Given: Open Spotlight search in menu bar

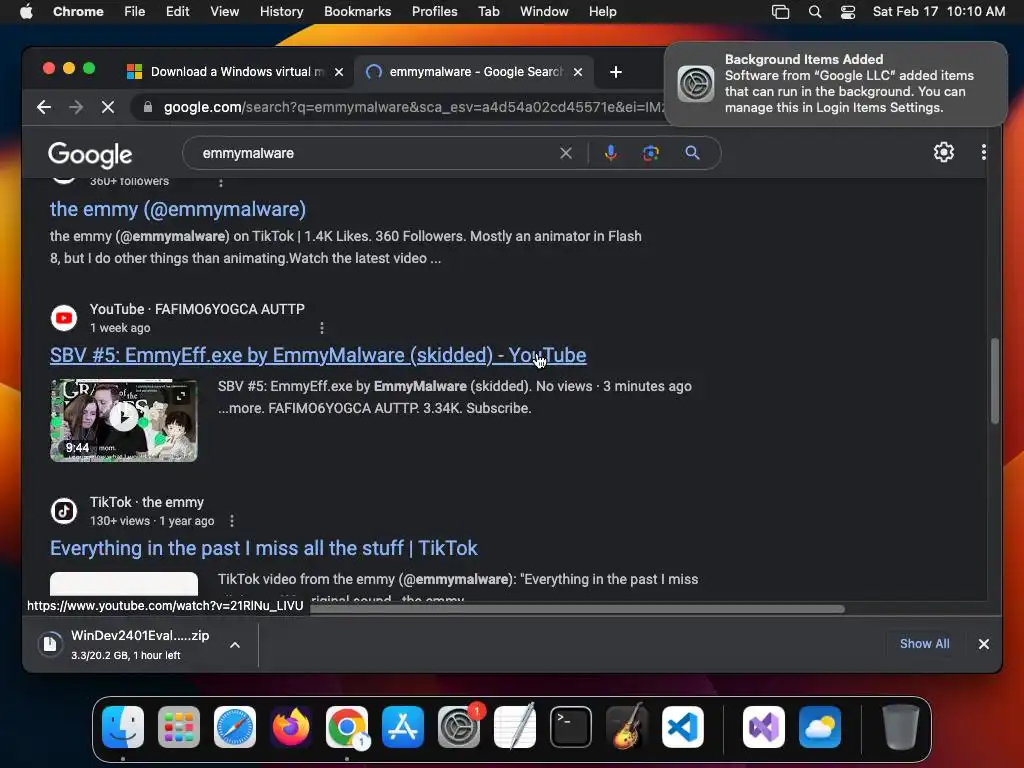Looking at the screenshot, I should coord(814,12).
